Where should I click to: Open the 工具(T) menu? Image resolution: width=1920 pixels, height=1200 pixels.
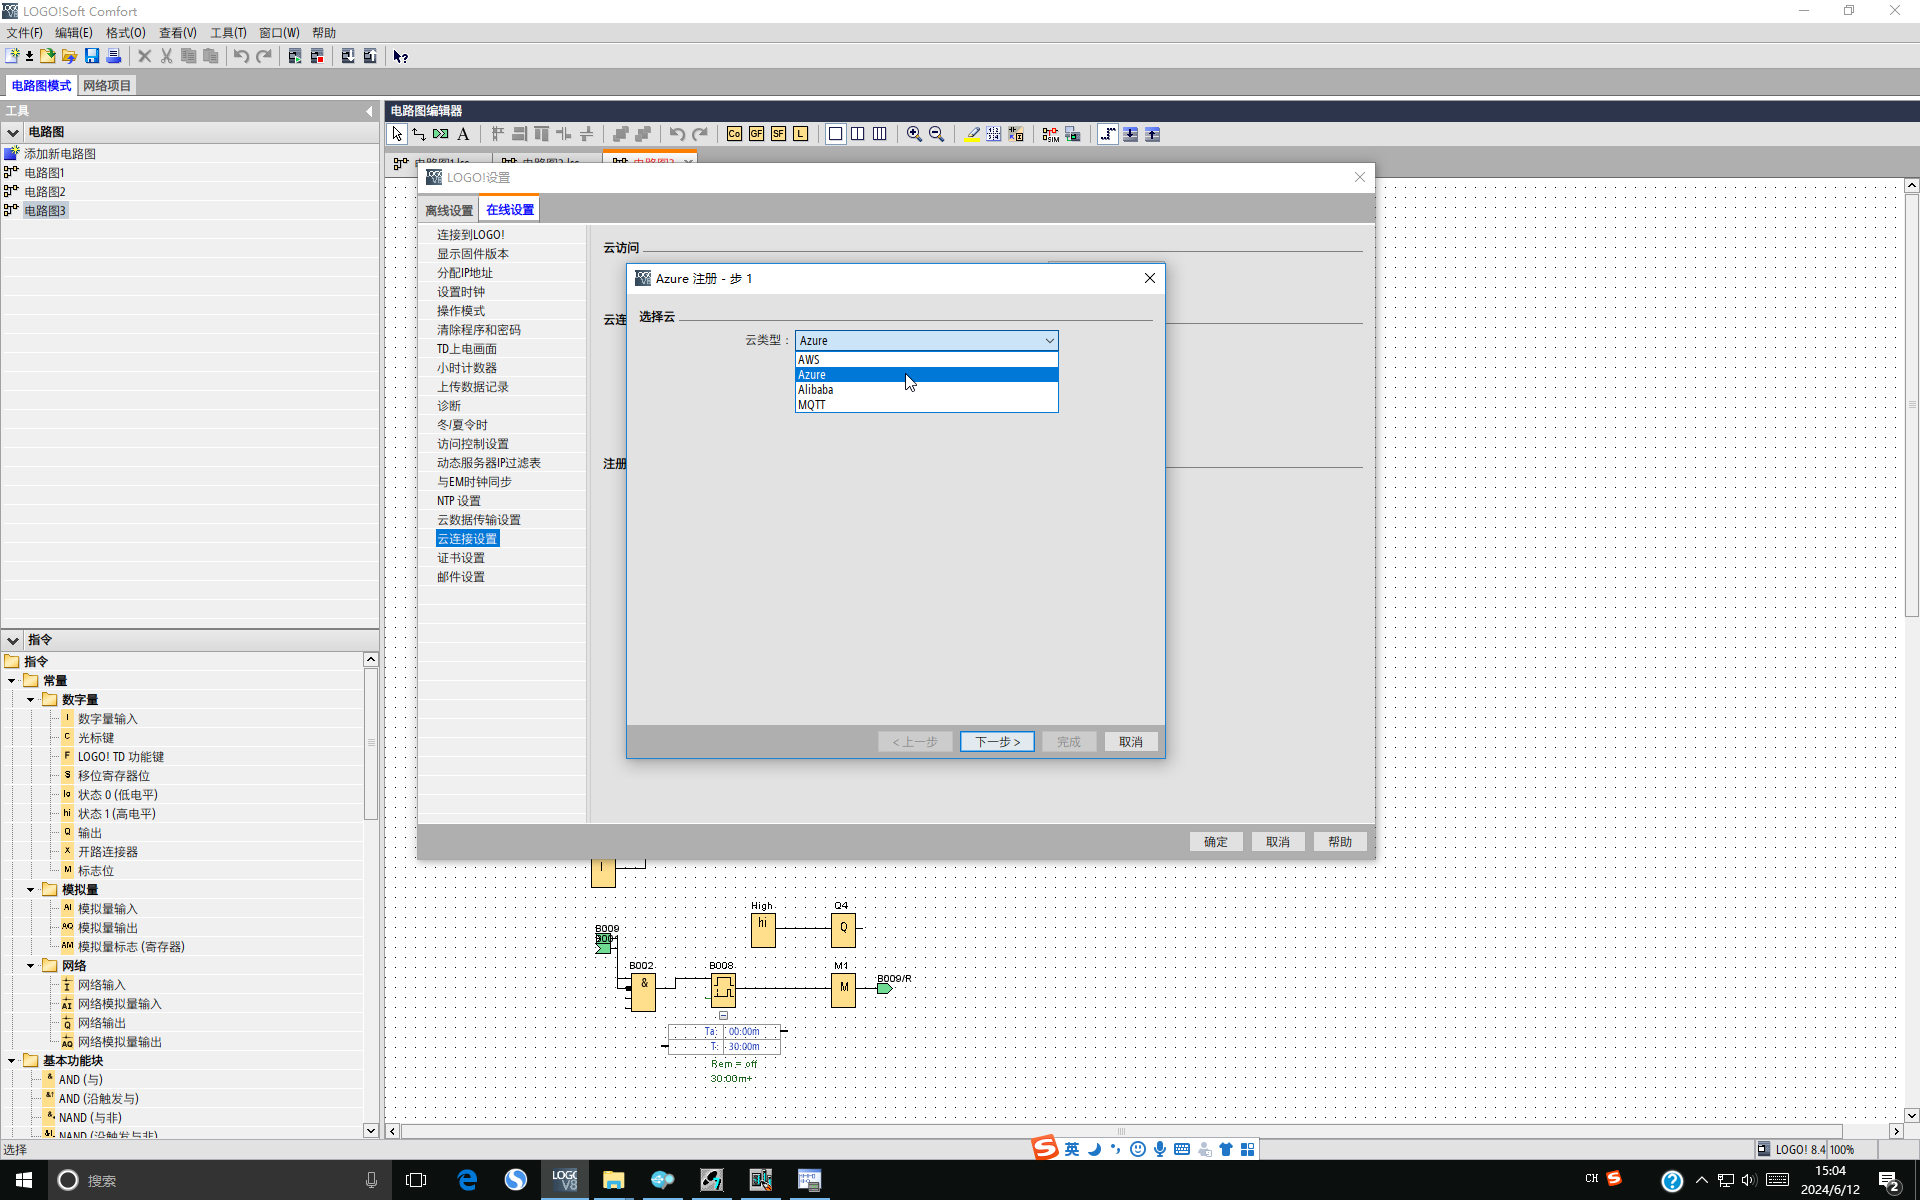coord(228,33)
